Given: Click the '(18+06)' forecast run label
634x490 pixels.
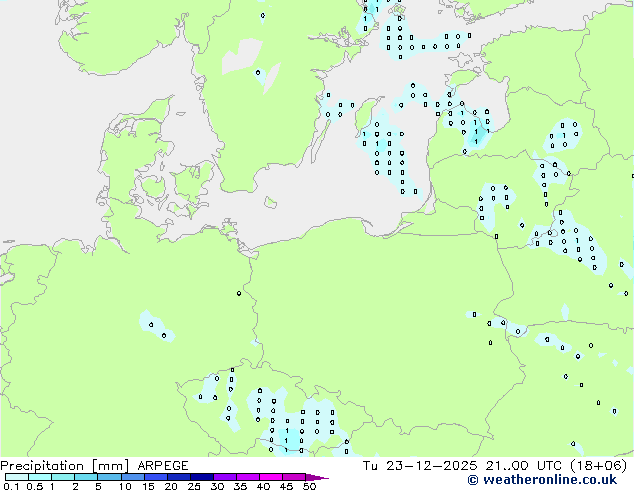Looking at the screenshot, I should pos(598,466).
